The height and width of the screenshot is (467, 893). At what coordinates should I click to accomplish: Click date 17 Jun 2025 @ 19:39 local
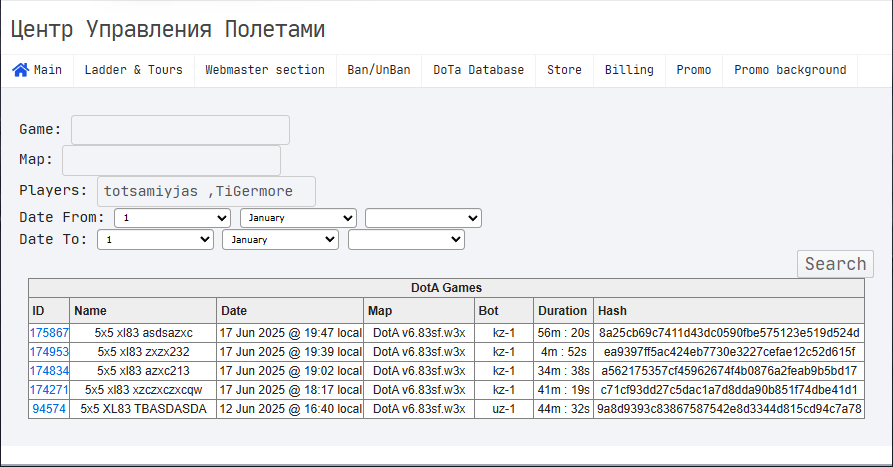tap(290, 352)
